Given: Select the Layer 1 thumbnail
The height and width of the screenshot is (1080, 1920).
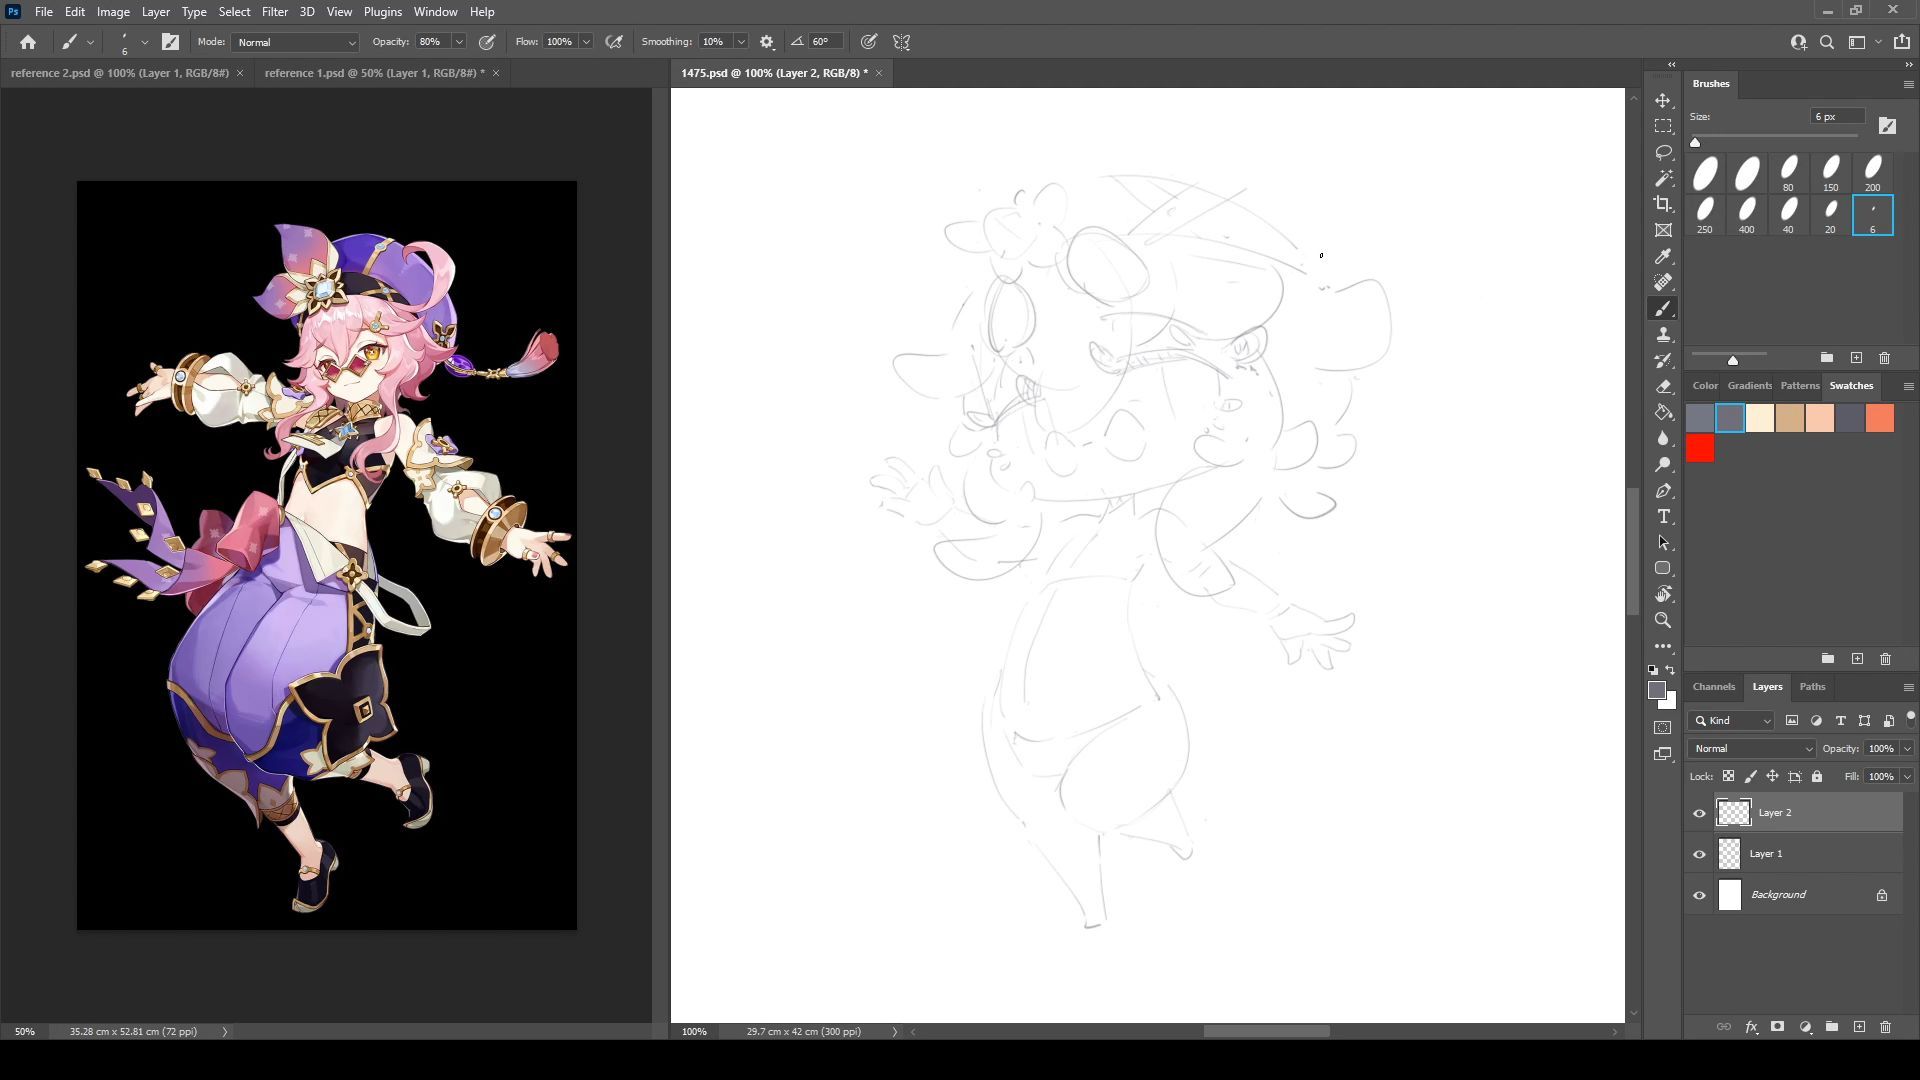Looking at the screenshot, I should (x=1730, y=854).
